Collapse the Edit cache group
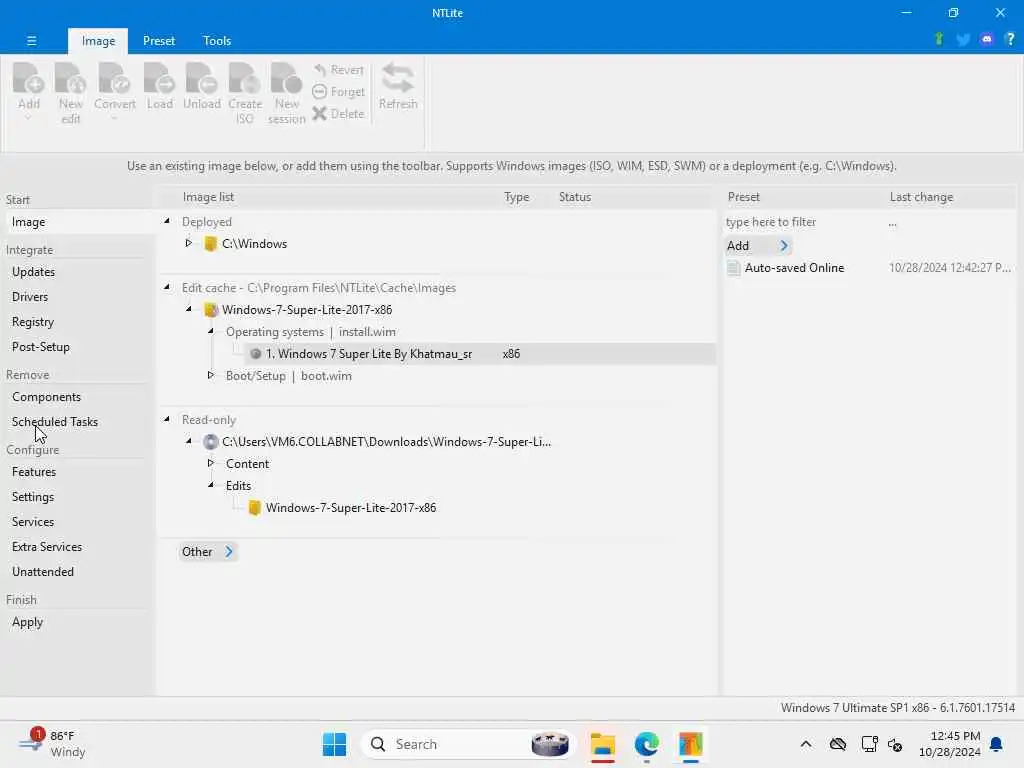The height and width of the screenshot is (768, 1024). pos(167,287)
